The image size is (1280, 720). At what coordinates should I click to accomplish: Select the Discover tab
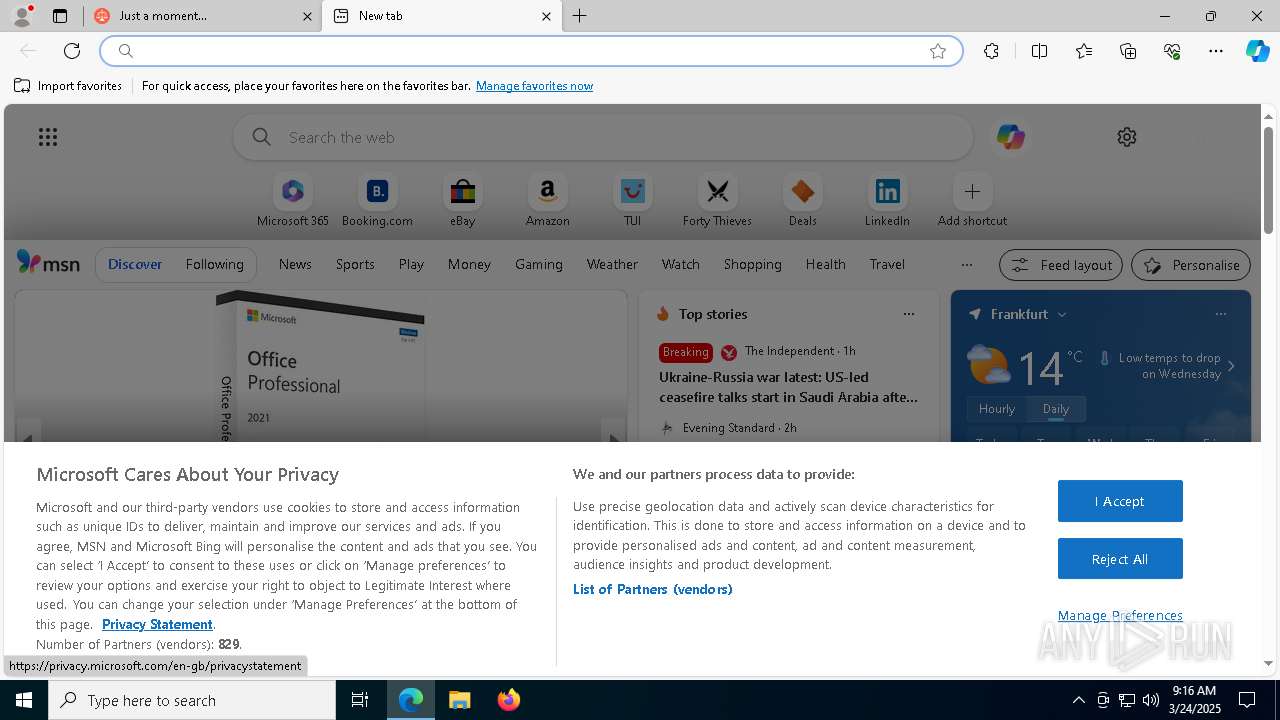point(135,264)
